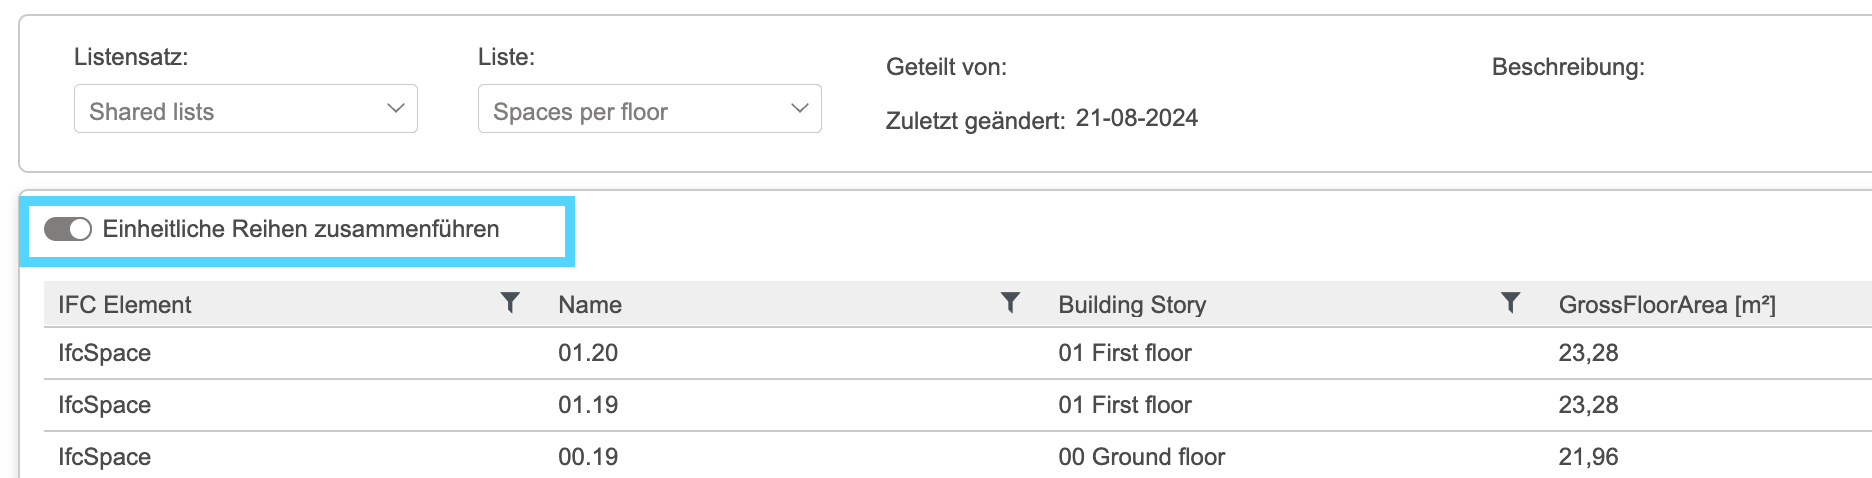Open the Liste Spaces per floor dropdown
1872x478 pixels.
pyautogui.click(x=650, y=109)
